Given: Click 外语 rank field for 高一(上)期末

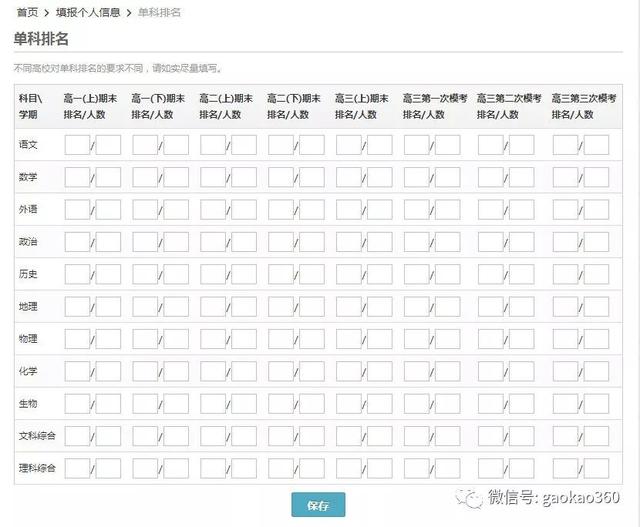Looking at the screenshot, I should click(x=77, y=209).
